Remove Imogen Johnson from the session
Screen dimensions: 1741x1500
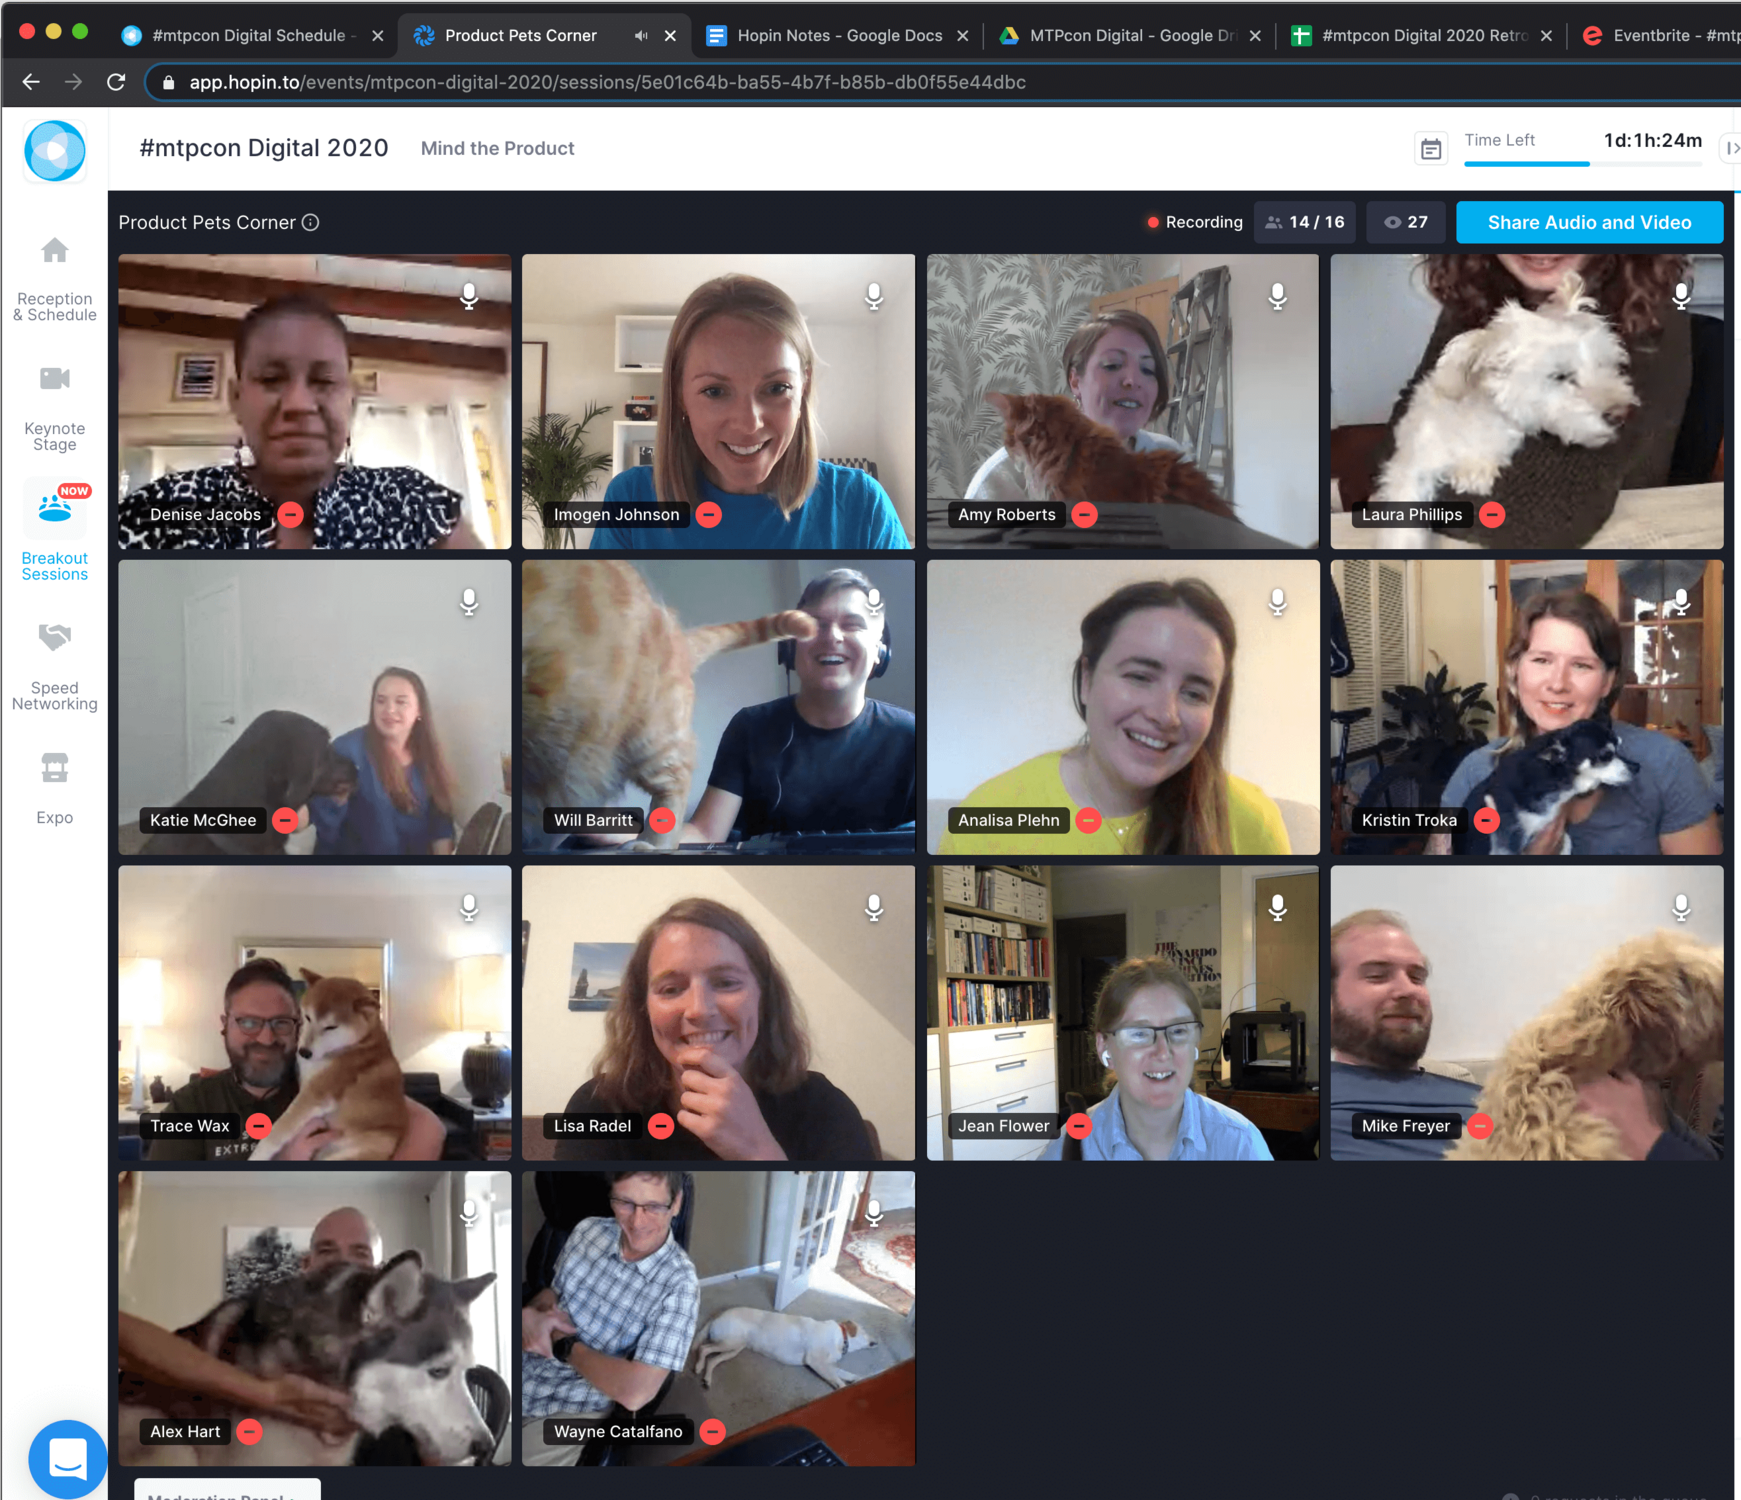tap(709, 515)
